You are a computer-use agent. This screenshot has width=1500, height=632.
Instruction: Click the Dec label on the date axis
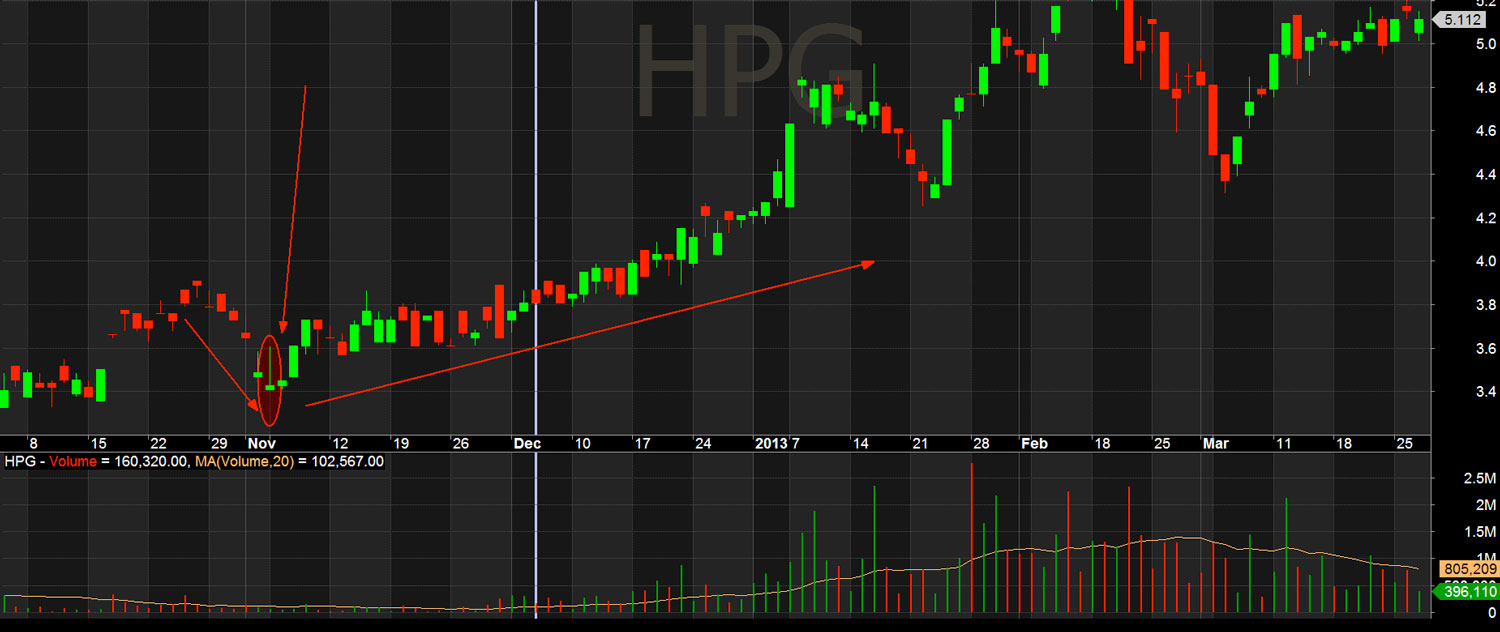[526, 443]
